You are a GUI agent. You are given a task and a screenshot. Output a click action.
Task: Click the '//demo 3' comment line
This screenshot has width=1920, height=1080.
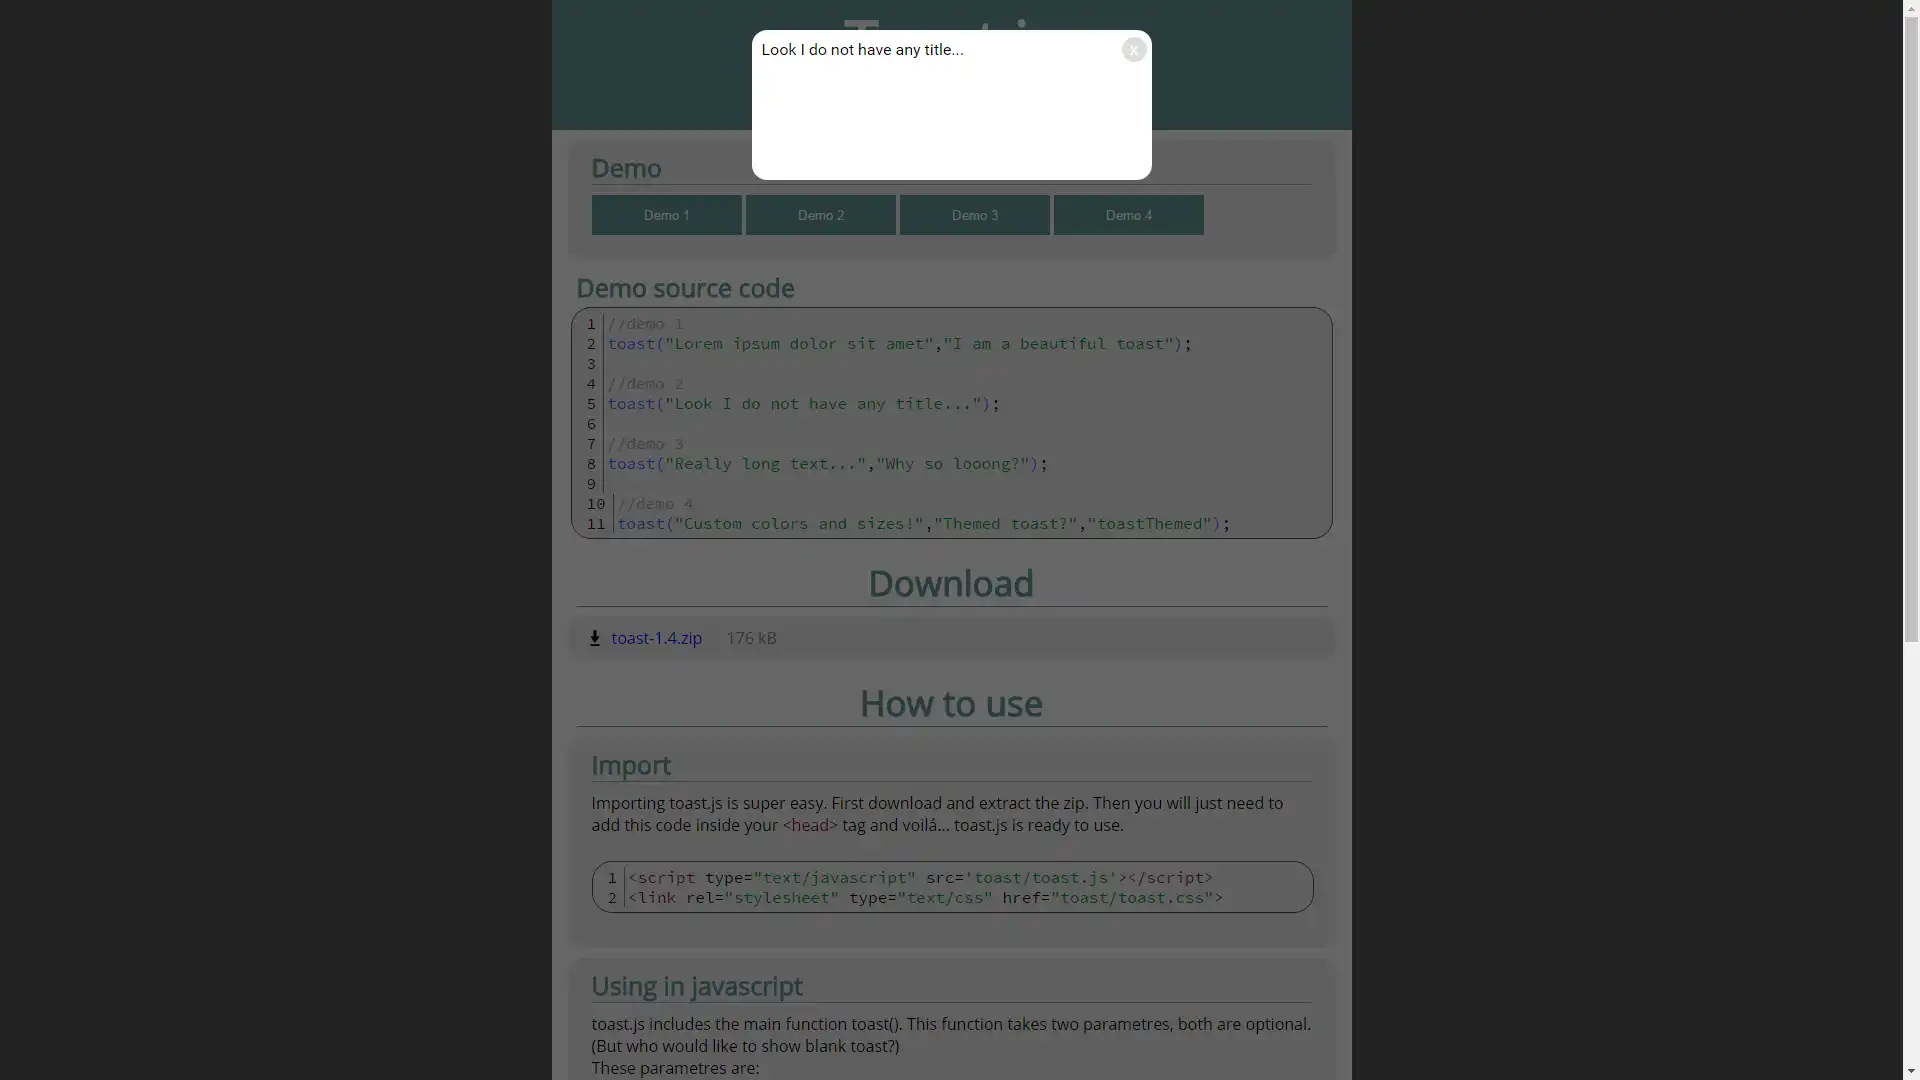tap(646, 444)
